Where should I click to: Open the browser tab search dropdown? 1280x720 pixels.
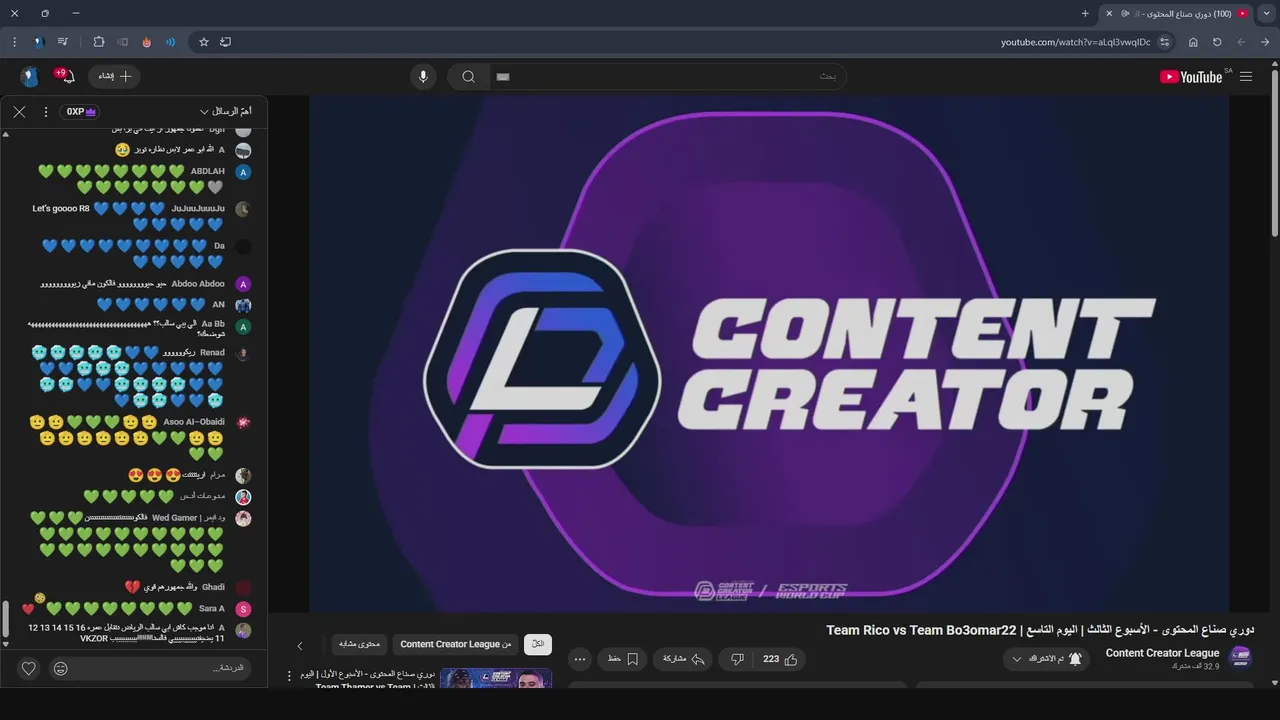click(1266, 13)
